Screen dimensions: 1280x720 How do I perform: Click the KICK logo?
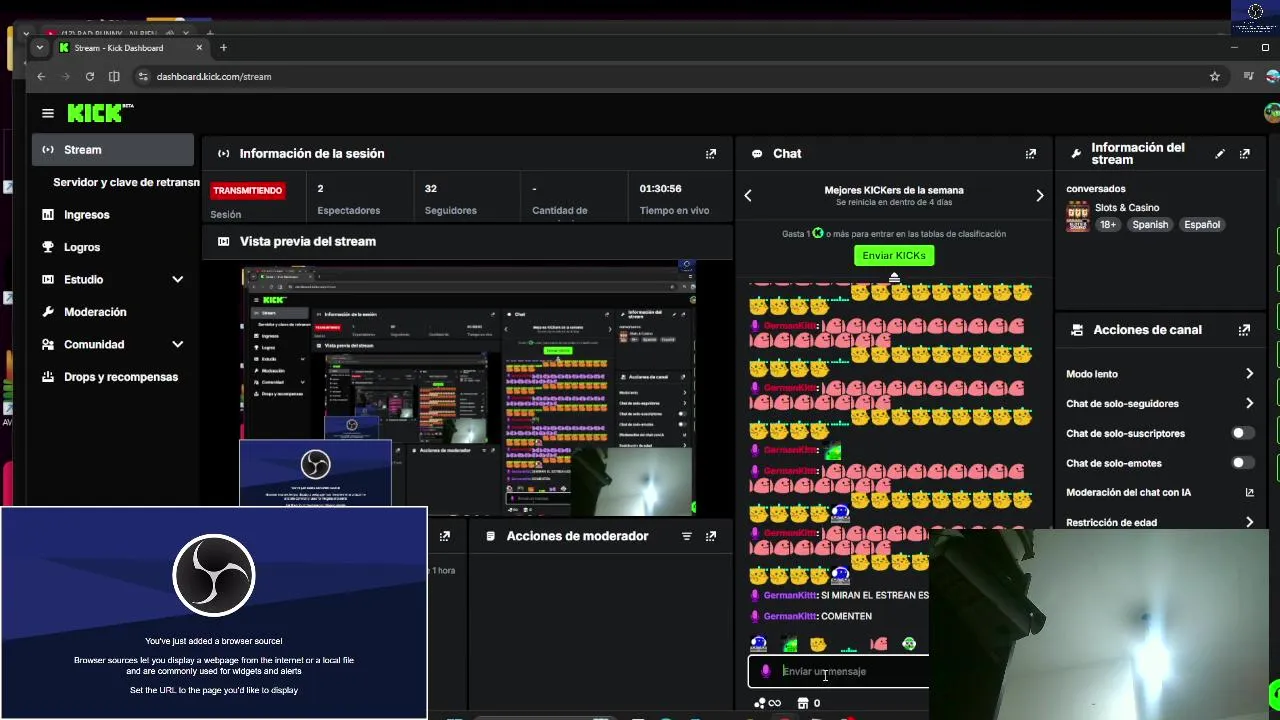pos(99,113)
